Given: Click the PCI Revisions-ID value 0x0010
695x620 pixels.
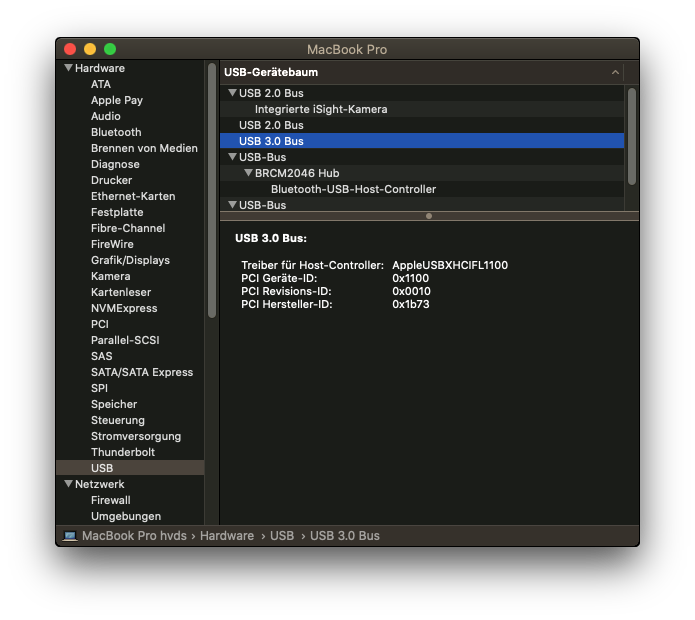Looking at the screenshot, I should point(411,291).
